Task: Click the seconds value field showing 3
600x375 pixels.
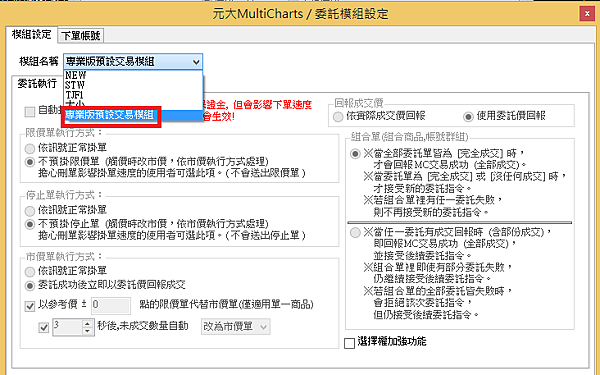Action: click(x=67, y=327)
